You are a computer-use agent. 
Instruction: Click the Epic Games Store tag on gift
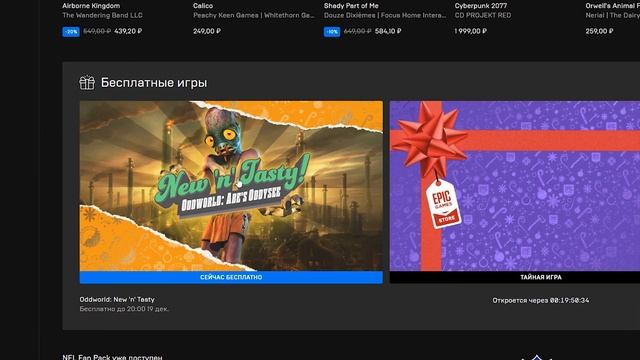(x=443, y=204)
